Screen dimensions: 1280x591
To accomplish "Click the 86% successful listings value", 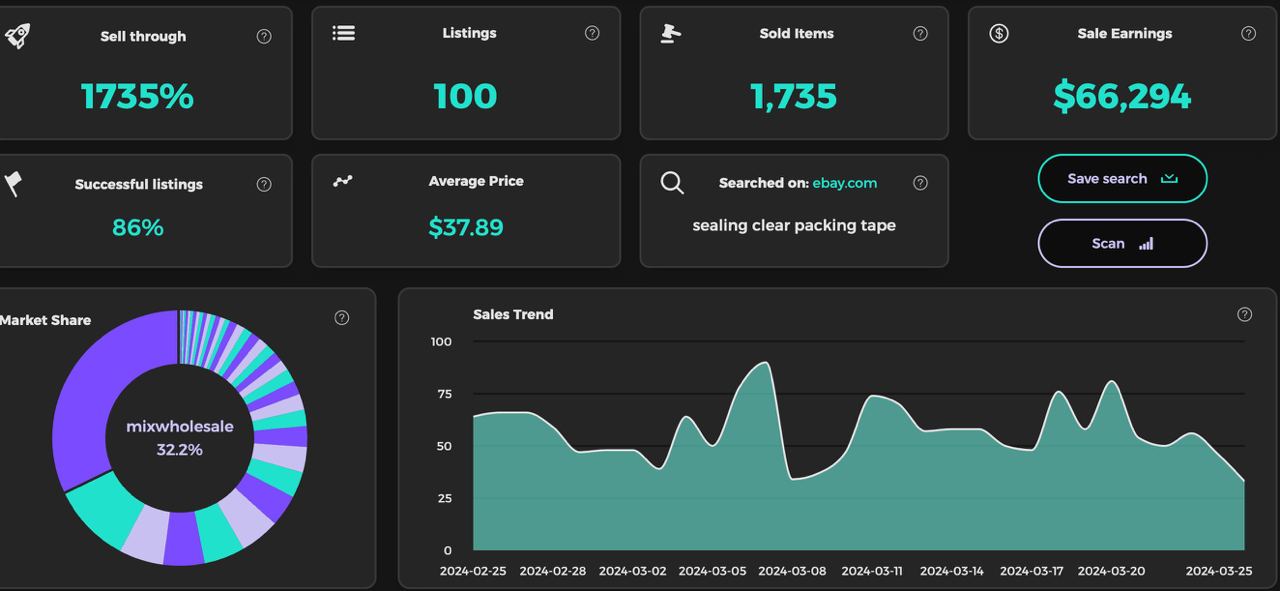I will click(137, 227).
